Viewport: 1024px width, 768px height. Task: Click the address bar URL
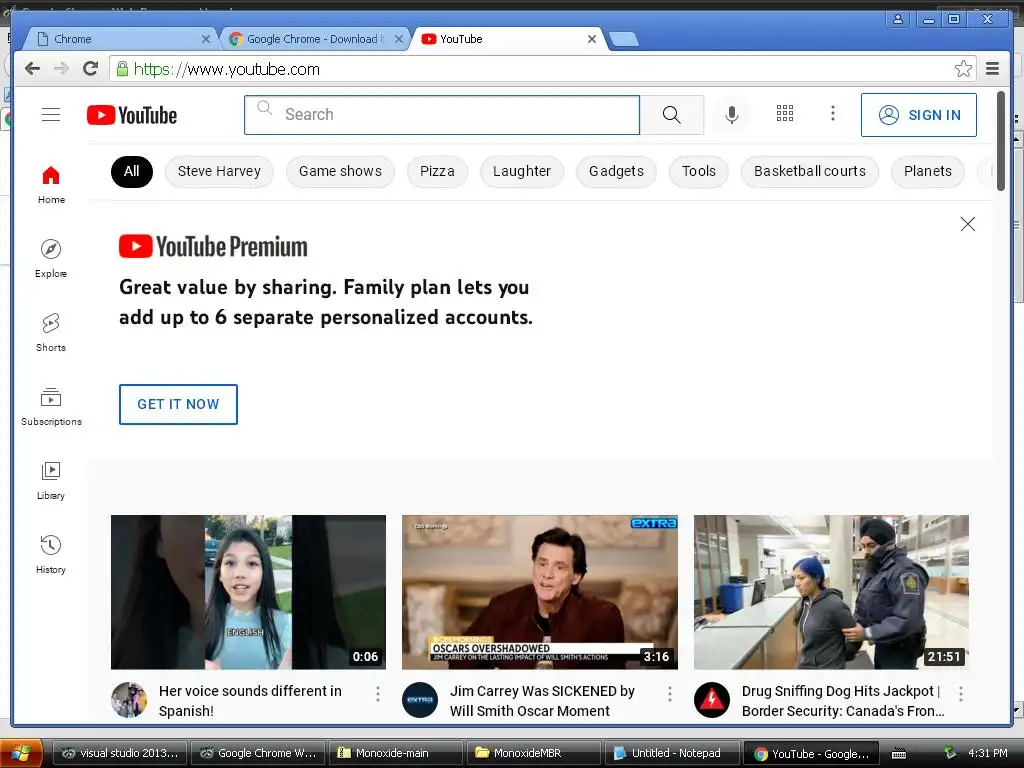pos(226,69)
